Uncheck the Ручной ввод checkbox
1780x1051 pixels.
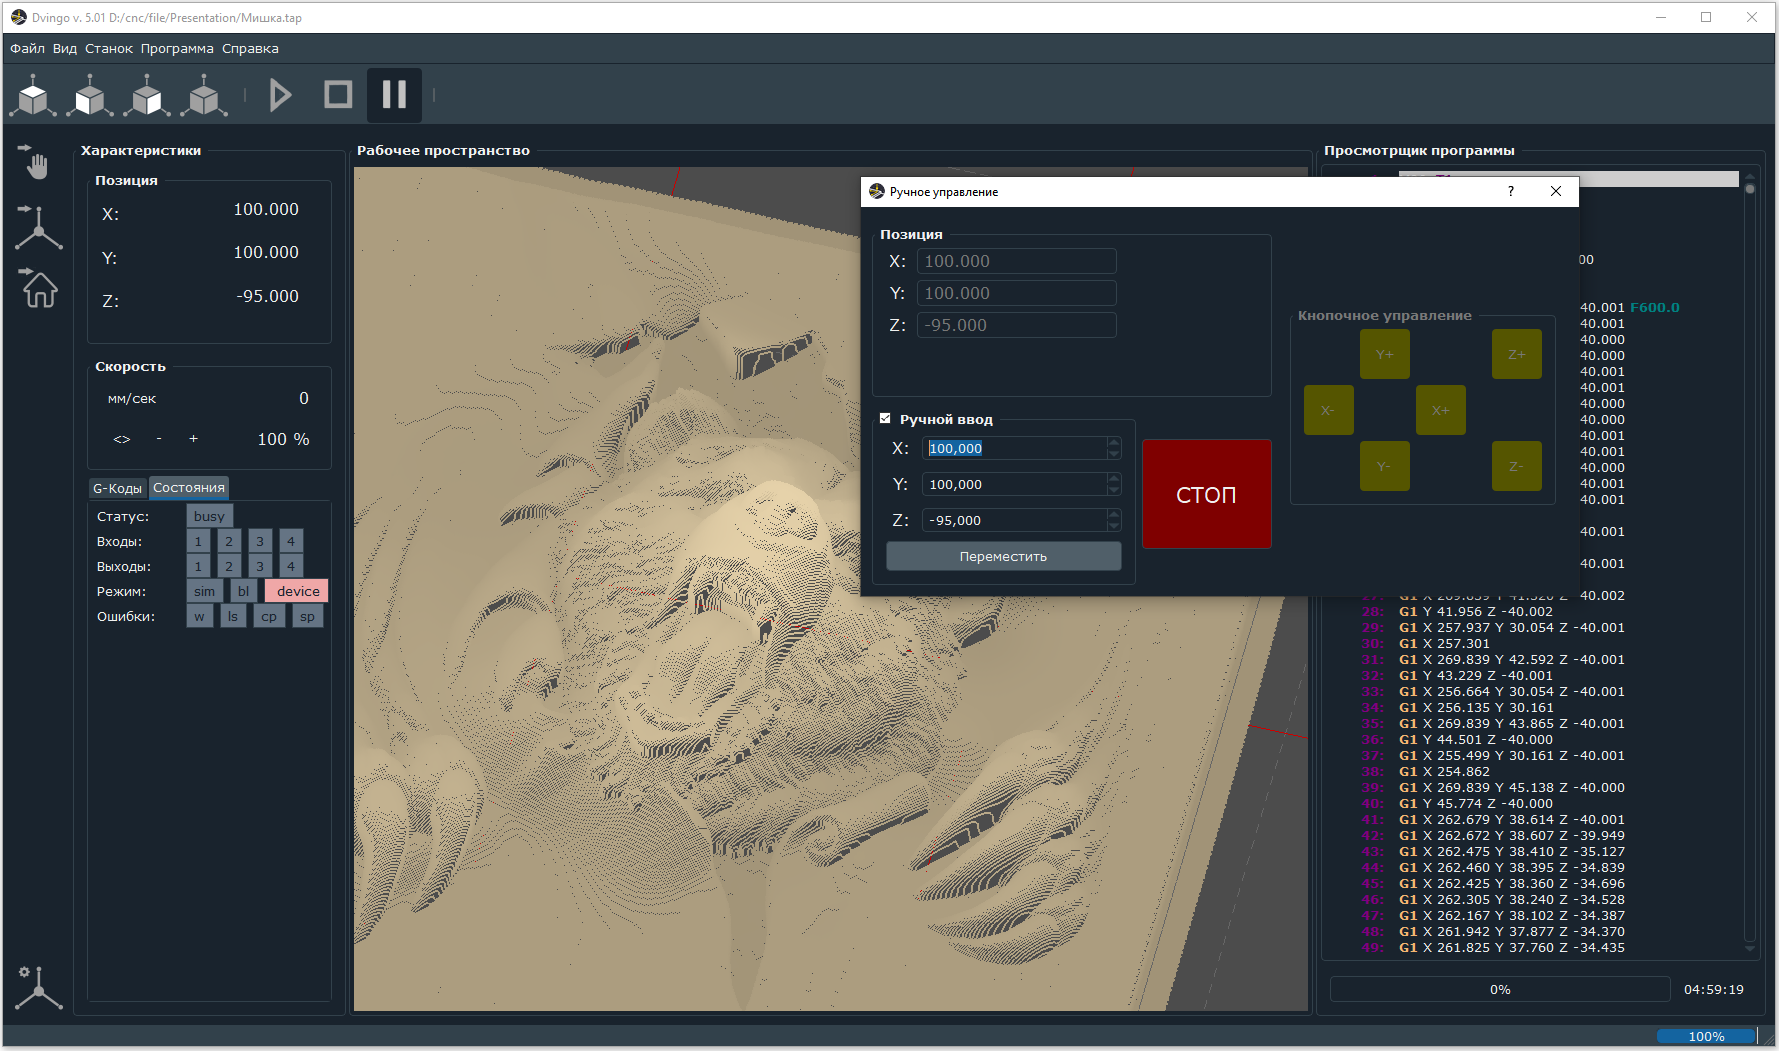(885, 419)
